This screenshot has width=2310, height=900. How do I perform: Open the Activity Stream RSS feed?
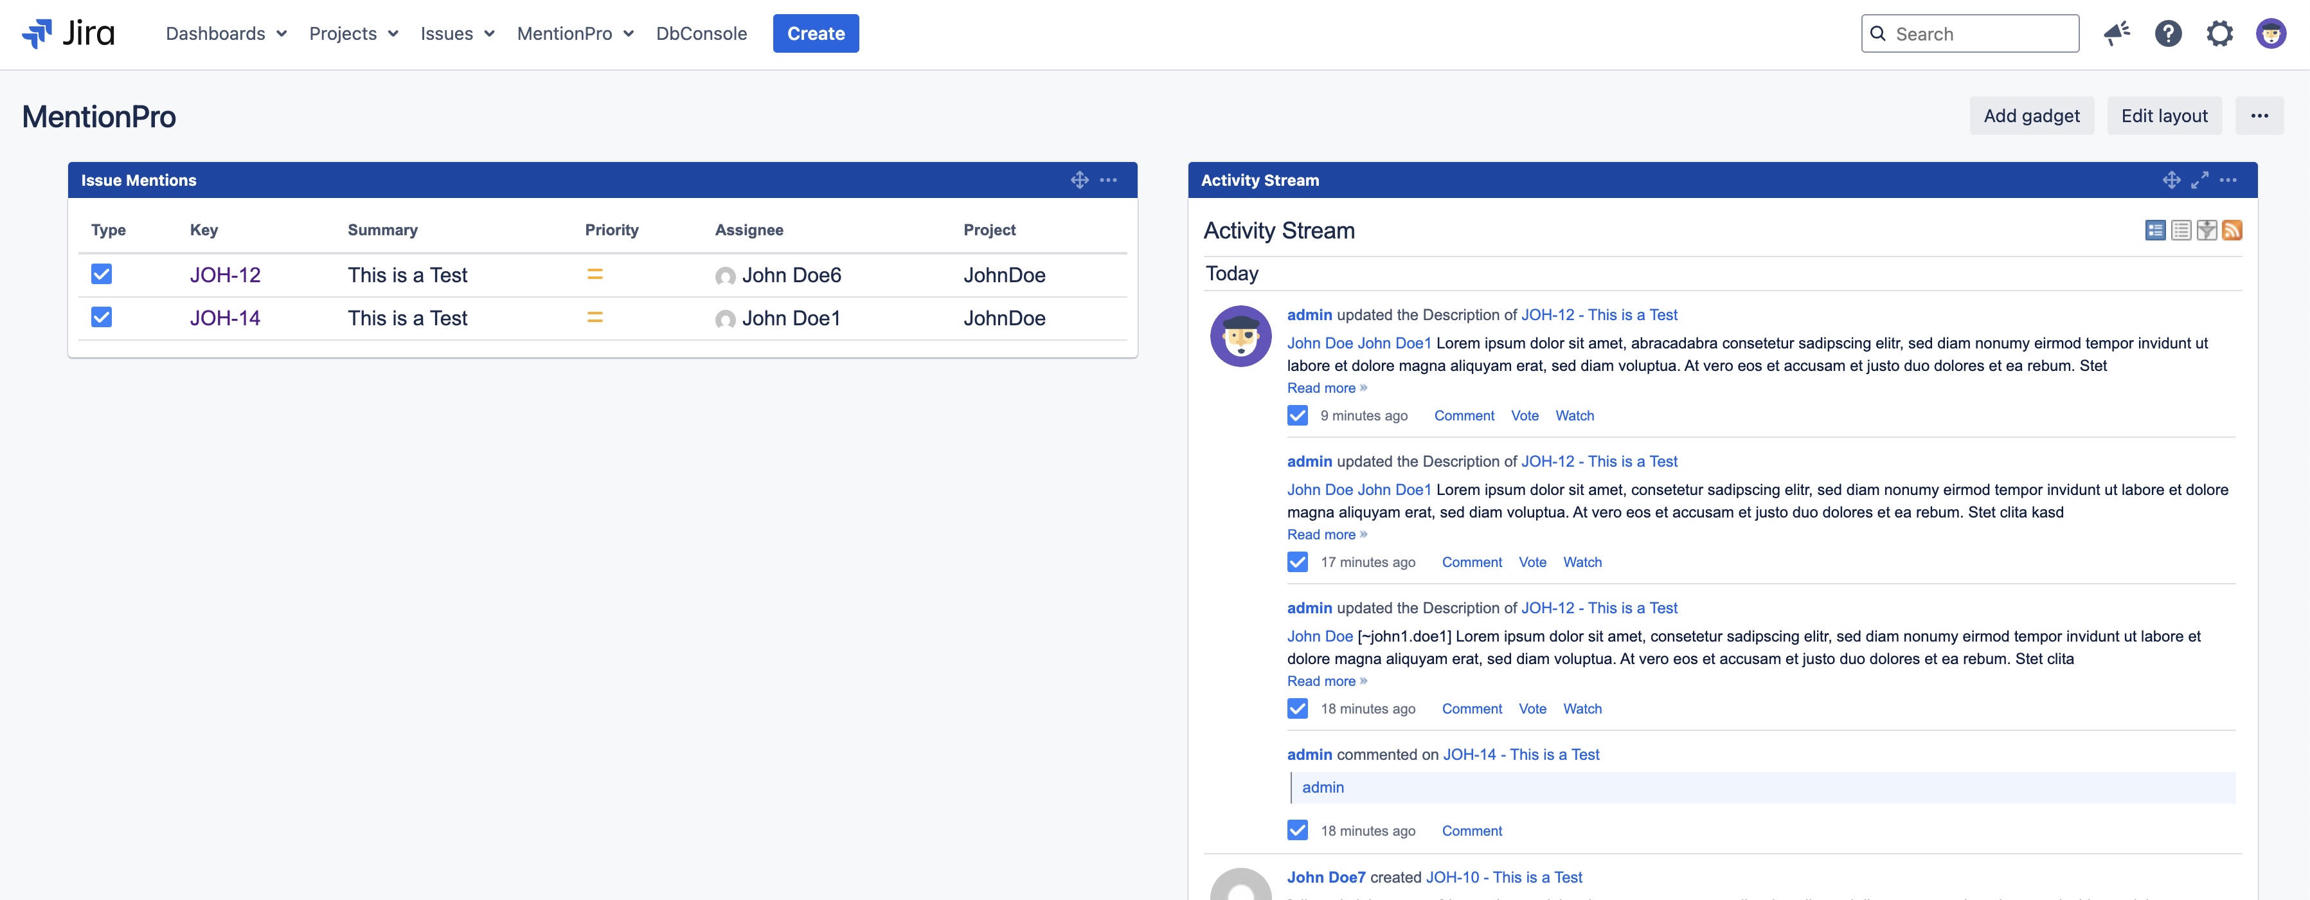click(x=2232, y=230)
